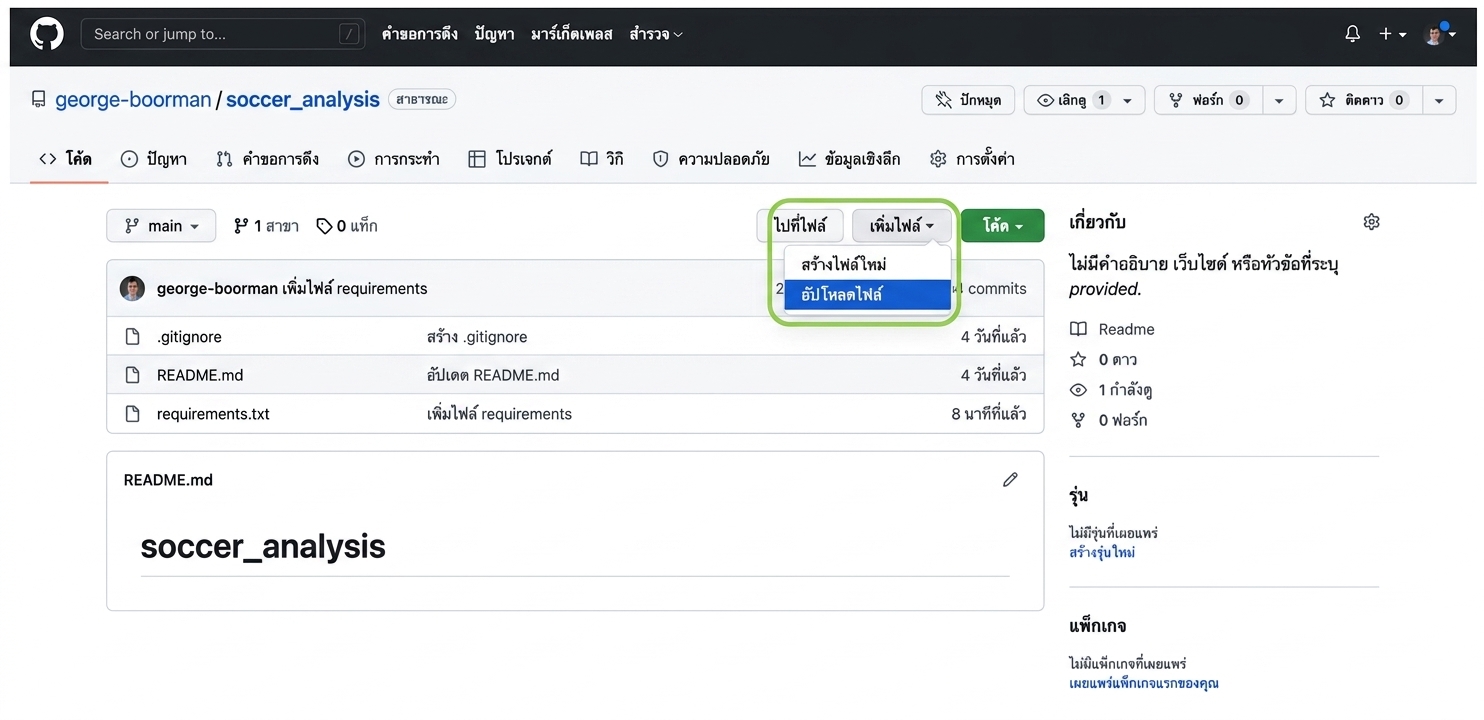The width and height of the screenshot is (1484, 720).
Task: View the 0 ดาว stargazers link
Action: (1104, 359)
